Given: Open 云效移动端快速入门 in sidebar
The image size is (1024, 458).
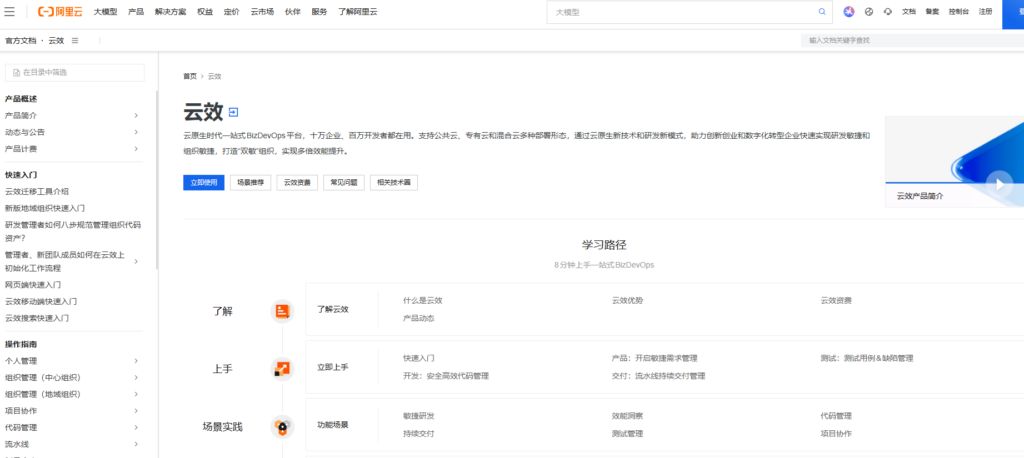Looking at the screenshot, I should point(41,302).
